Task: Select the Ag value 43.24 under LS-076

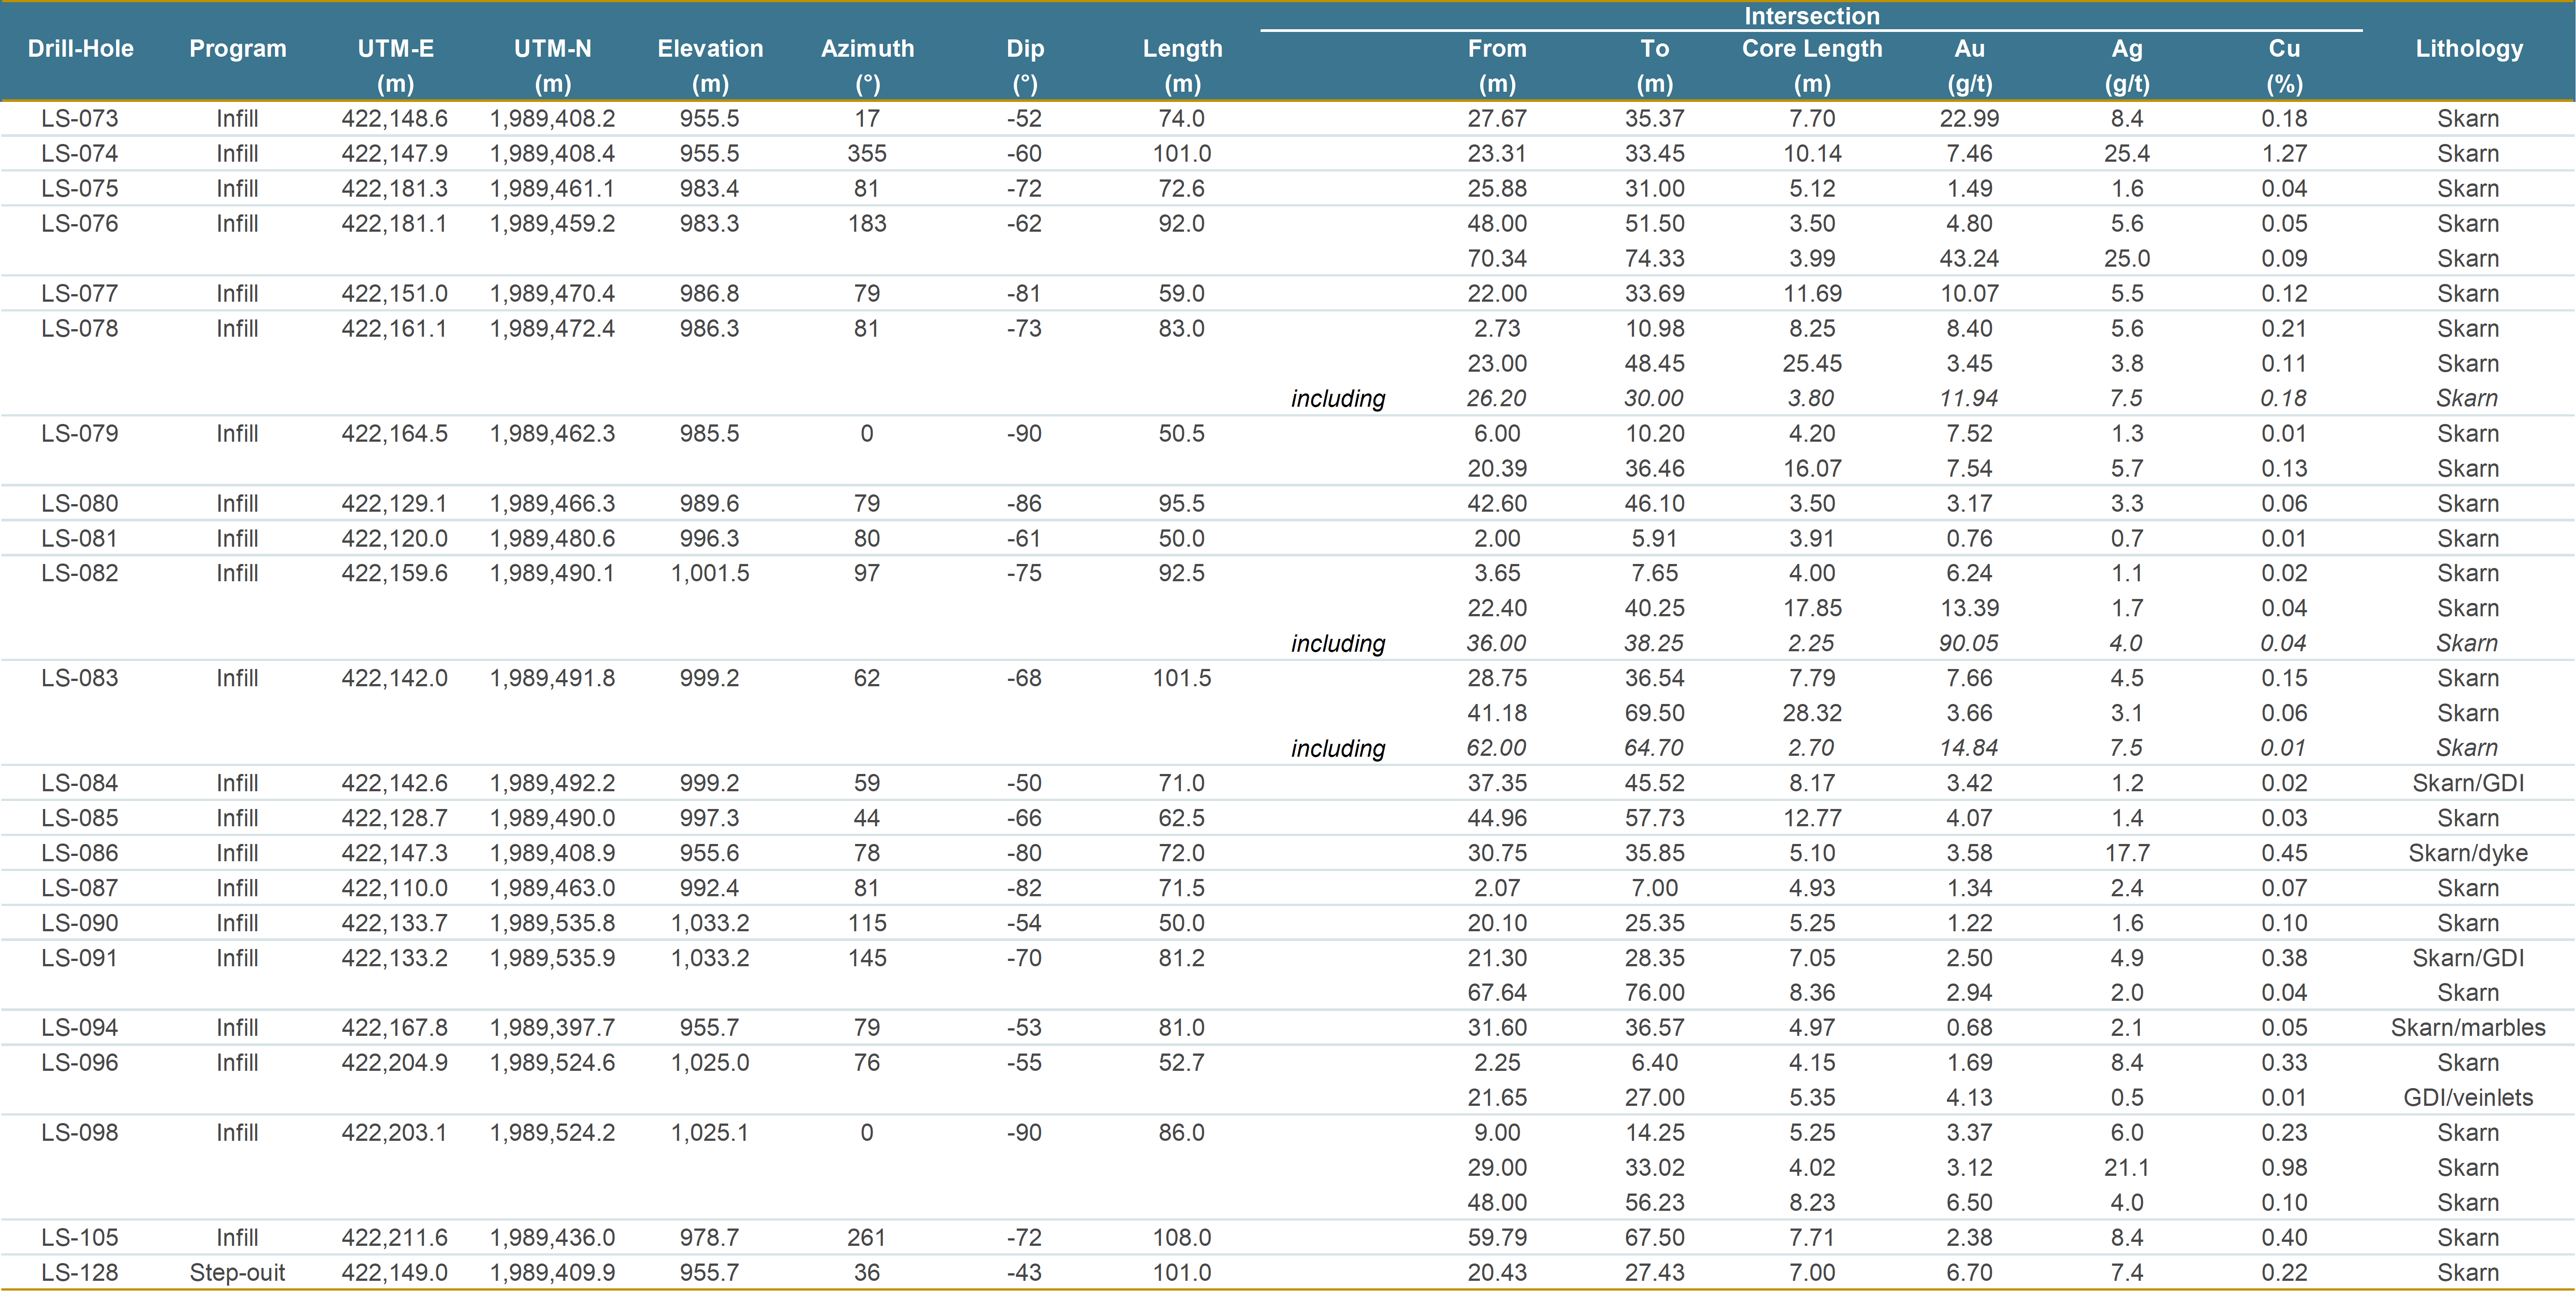Action: coord(1968,258)
